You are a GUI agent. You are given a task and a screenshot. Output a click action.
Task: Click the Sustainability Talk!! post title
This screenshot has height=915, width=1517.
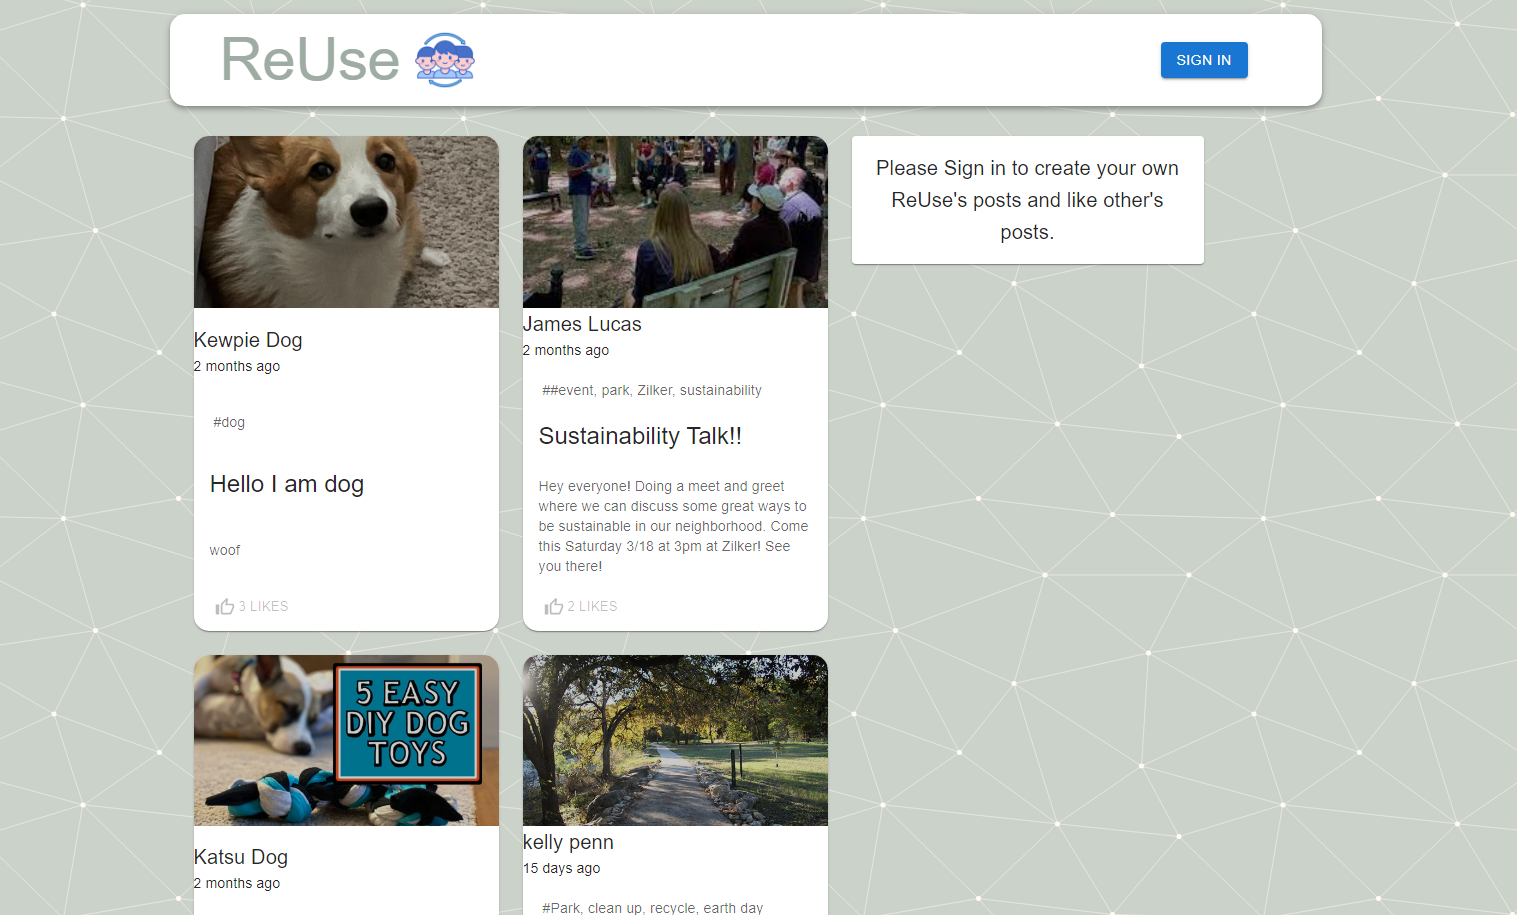click(641, 436)
